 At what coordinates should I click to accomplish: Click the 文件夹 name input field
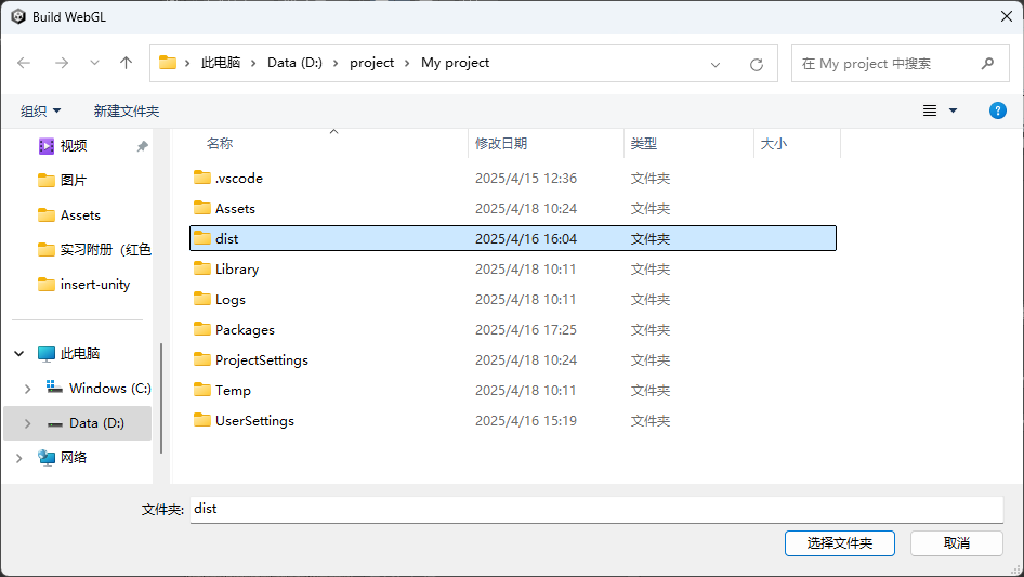tap(597, 509)
